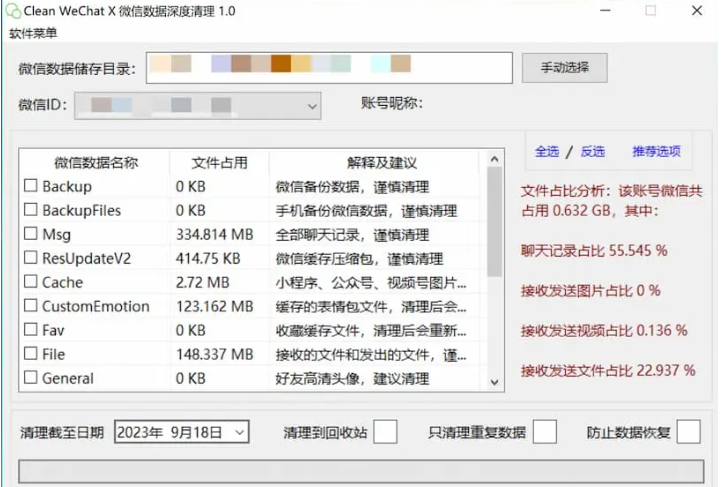Click the 接收发送文件占比 22.937 % text
This screenshot has width=724, height=487.
tap(608, 370)
